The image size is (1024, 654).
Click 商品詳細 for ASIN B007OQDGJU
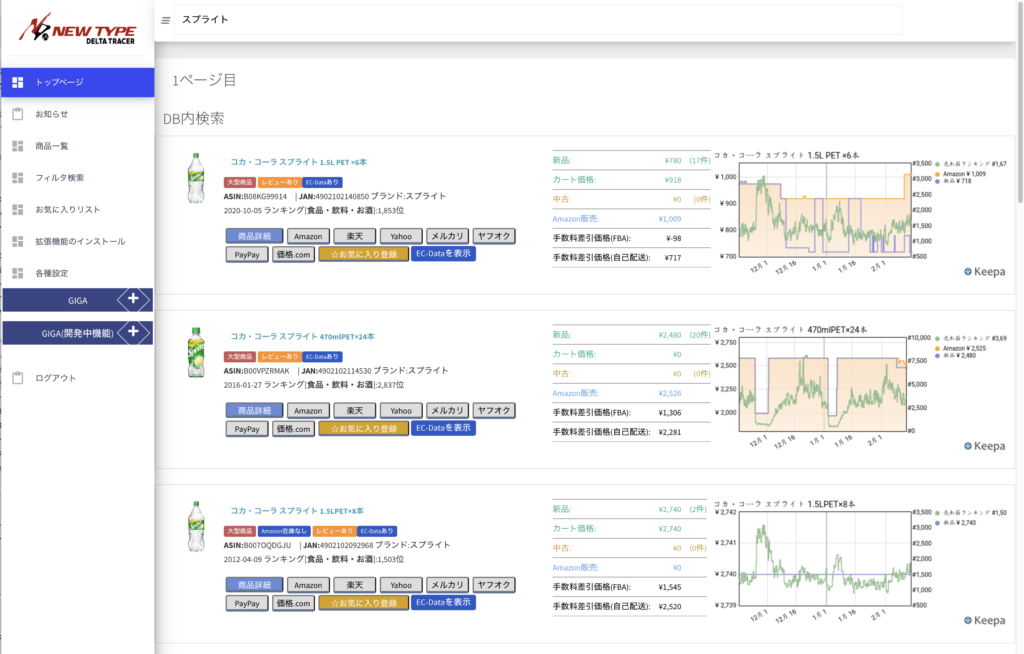point(255,585)
